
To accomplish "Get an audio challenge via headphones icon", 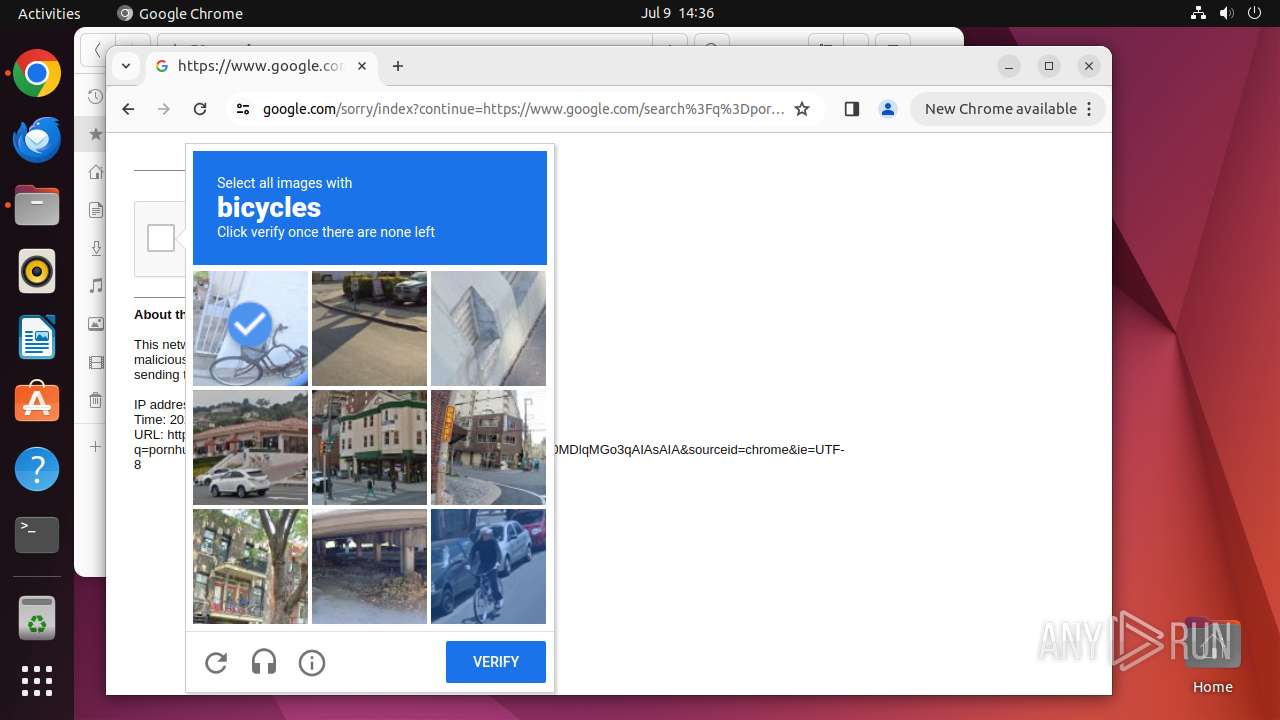I will (x=264, y=662).
